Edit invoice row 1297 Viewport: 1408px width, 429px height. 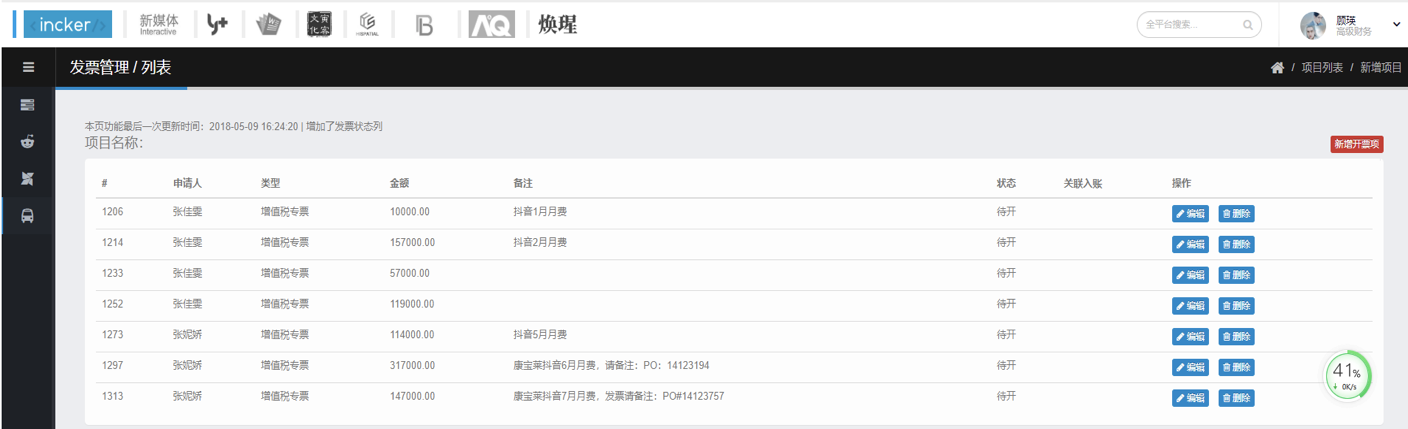click(x=1190, y=367)
